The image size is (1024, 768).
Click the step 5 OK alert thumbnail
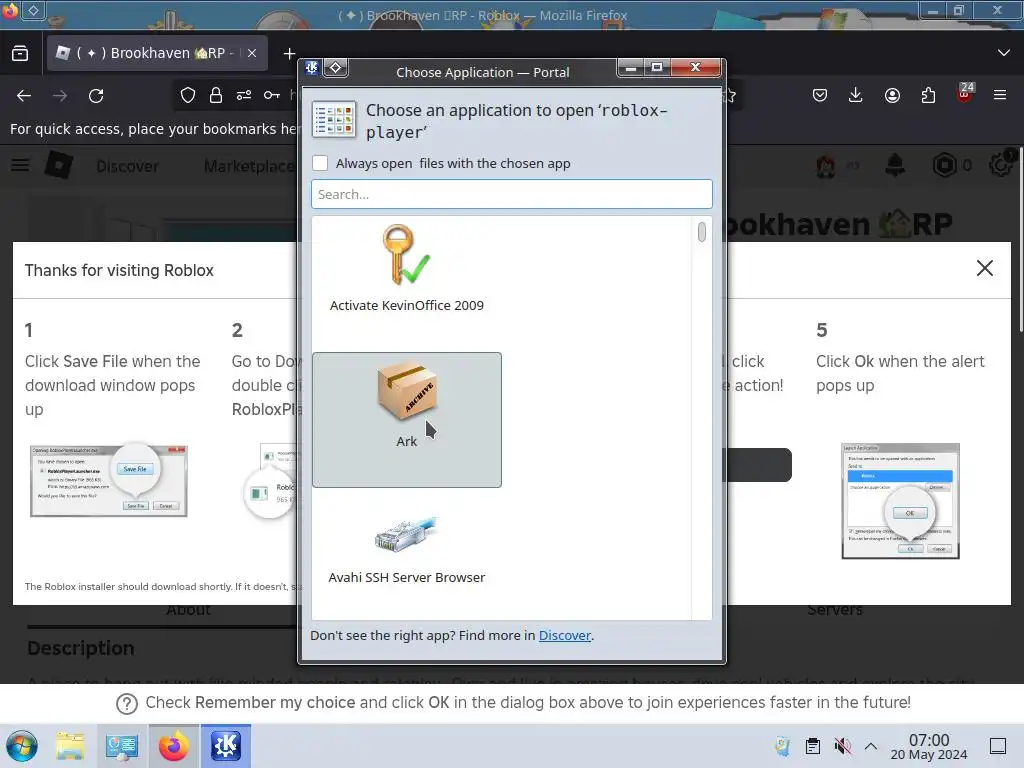(x=901, y=501)
